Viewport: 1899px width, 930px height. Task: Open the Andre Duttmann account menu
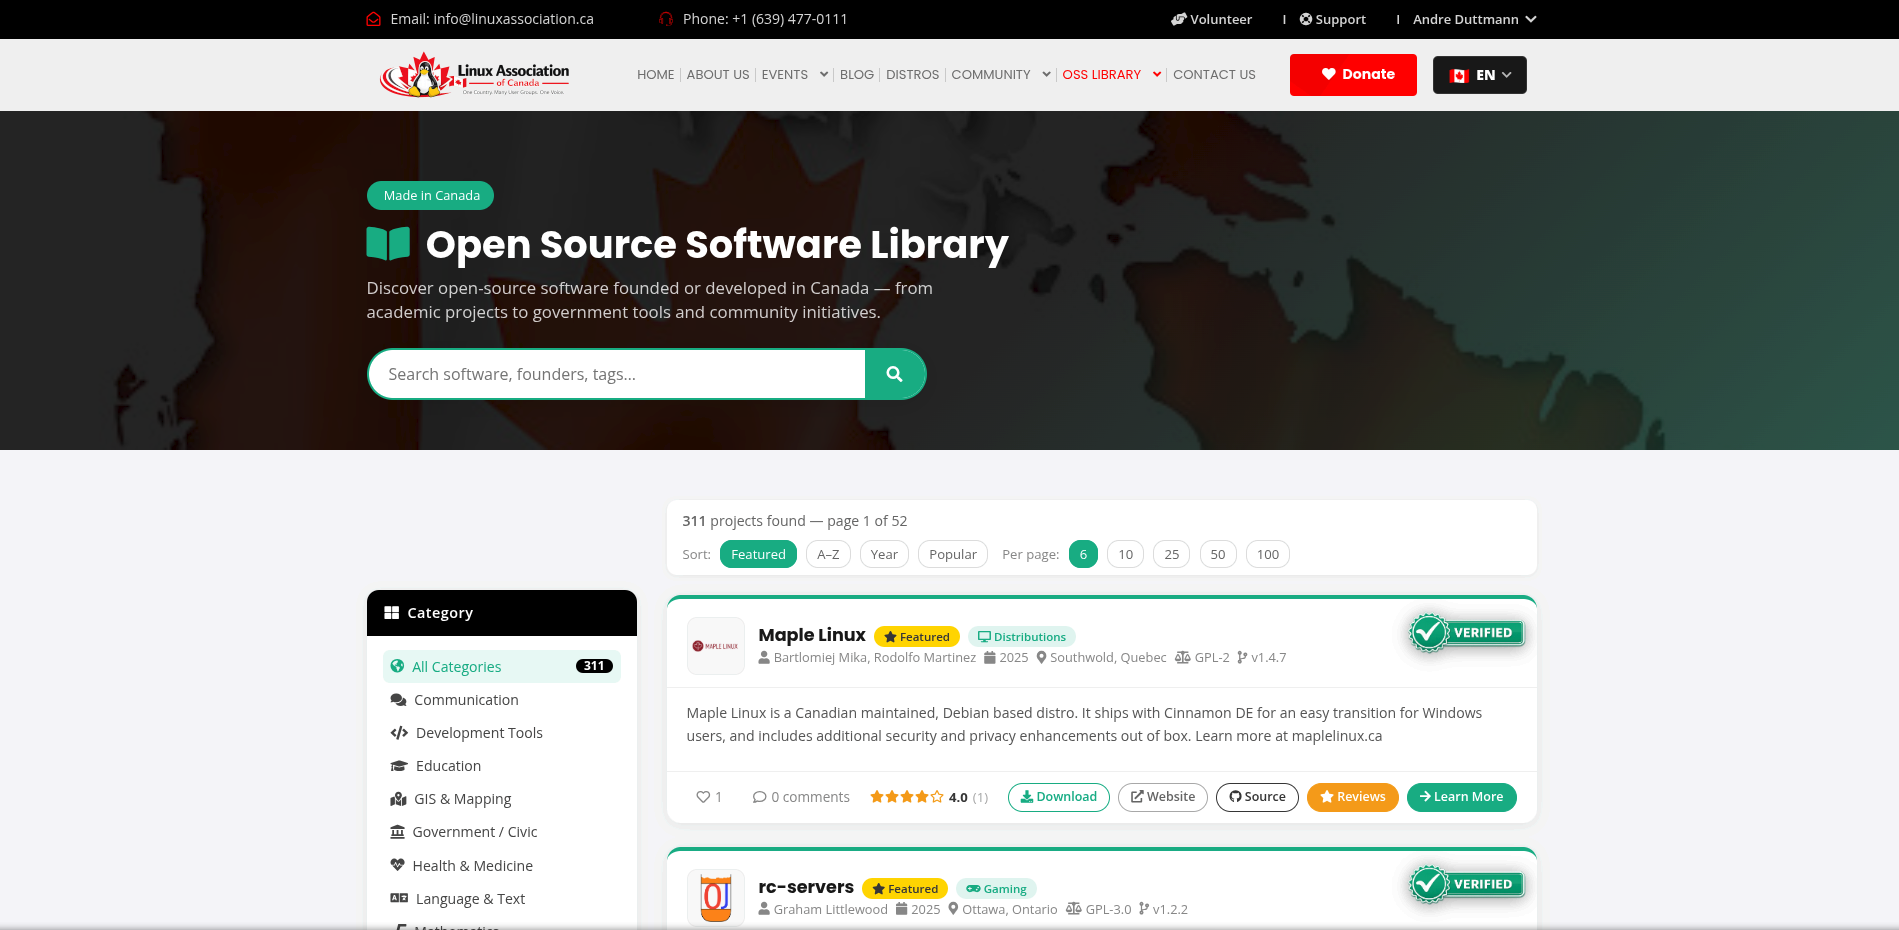1474,19
